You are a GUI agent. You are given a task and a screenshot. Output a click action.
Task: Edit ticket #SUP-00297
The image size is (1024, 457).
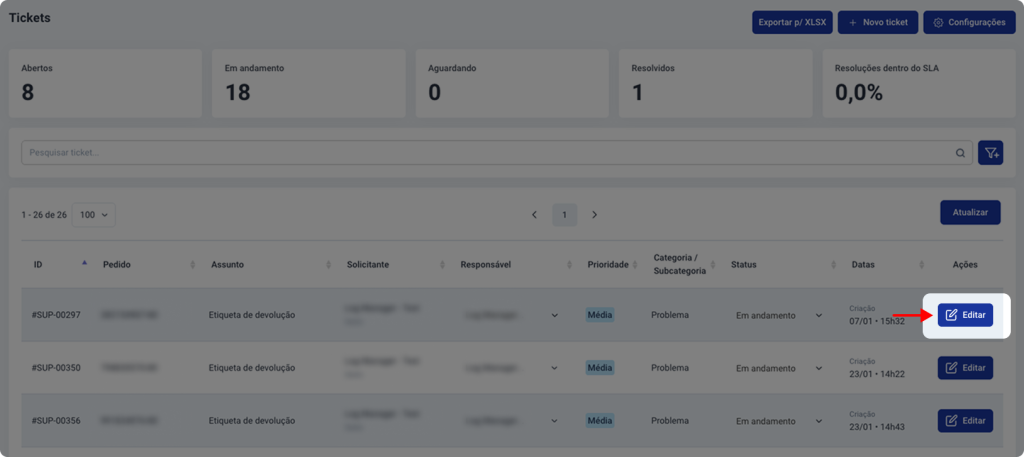point(965,315)
